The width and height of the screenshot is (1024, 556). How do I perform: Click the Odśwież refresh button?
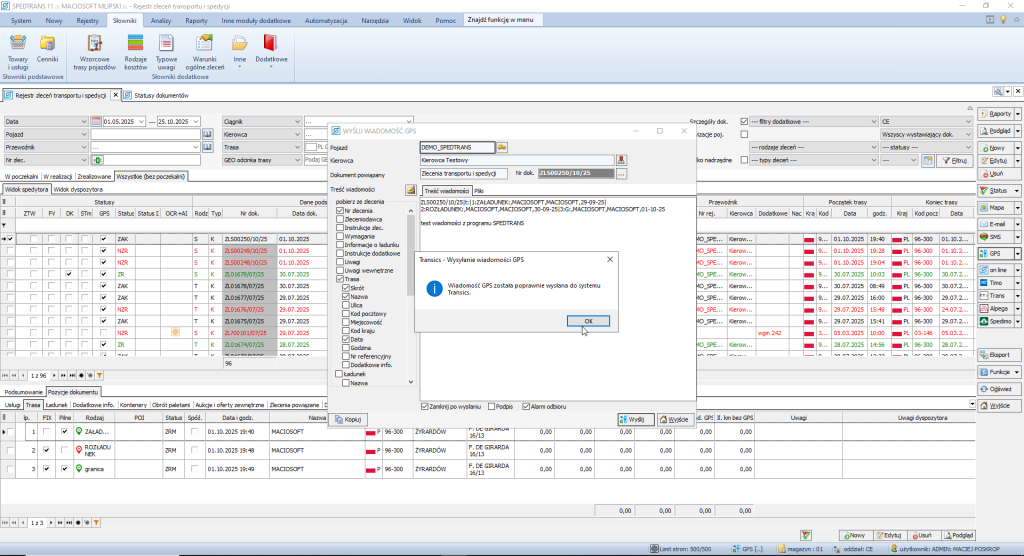(999, 387)
